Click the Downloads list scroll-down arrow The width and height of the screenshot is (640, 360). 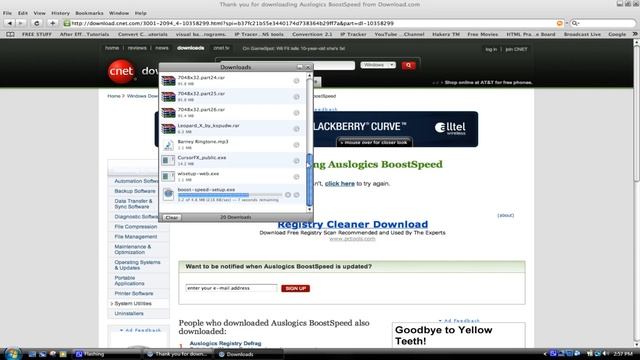pos(309,209)
